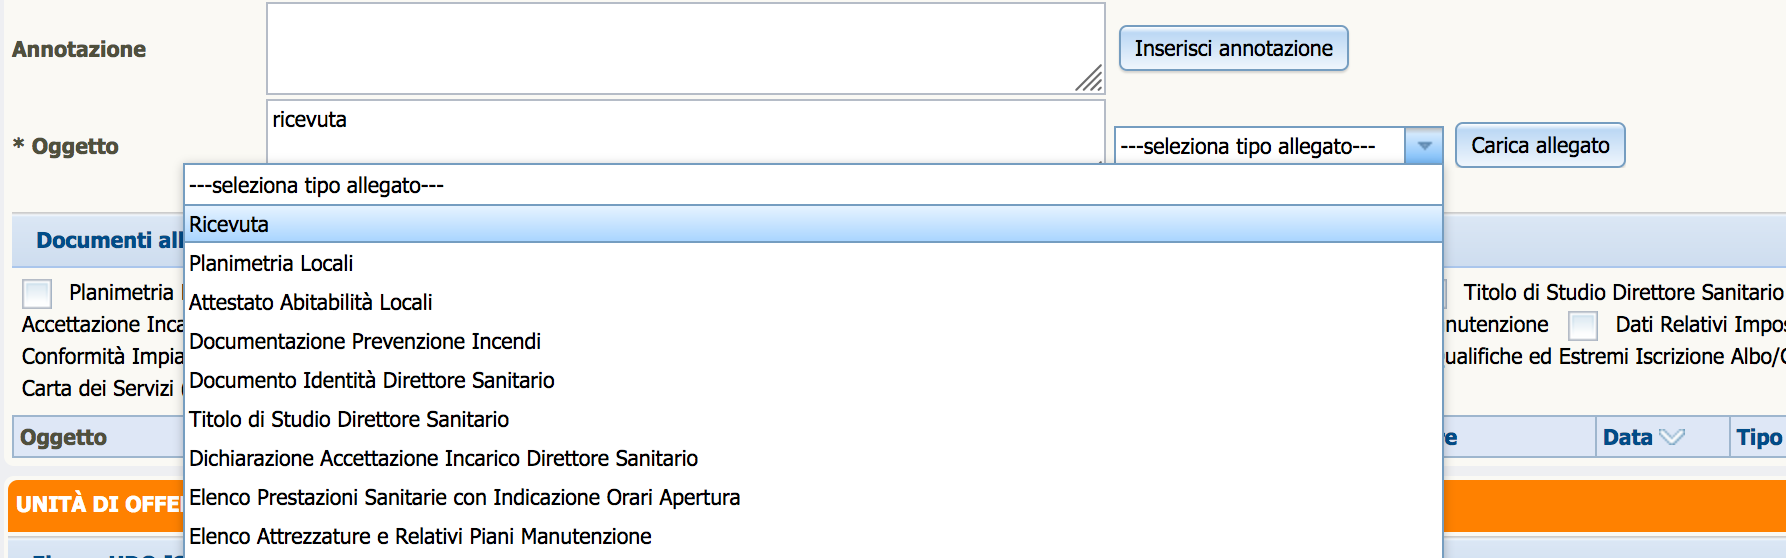Choose the blank seleziona tipo allegato entry
This screenshot has width=1786, height=558.
(x=813, y=185)
